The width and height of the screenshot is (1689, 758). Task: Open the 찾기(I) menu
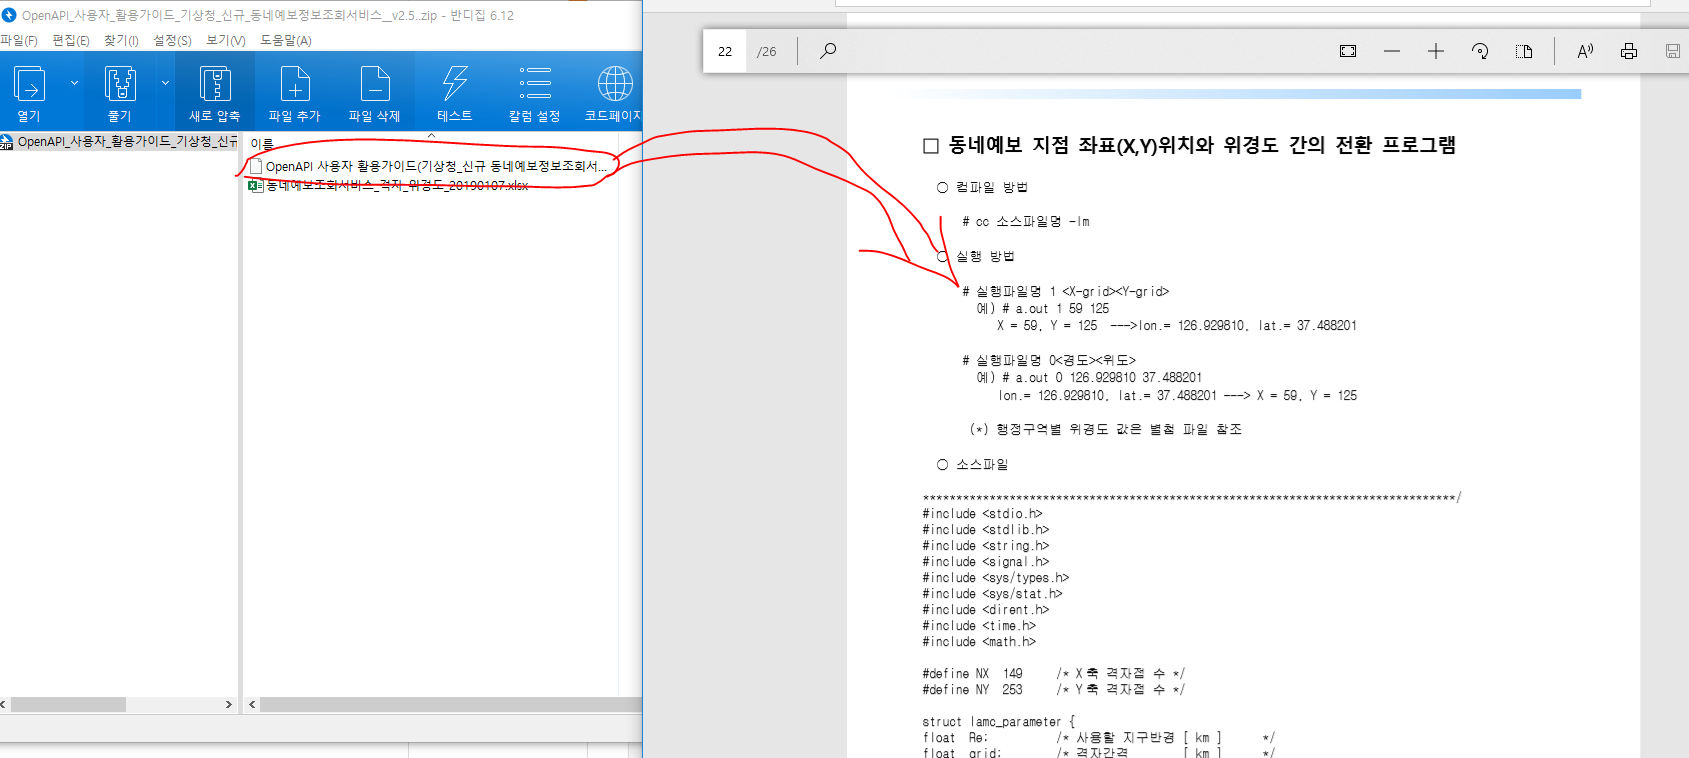point(121,41)
